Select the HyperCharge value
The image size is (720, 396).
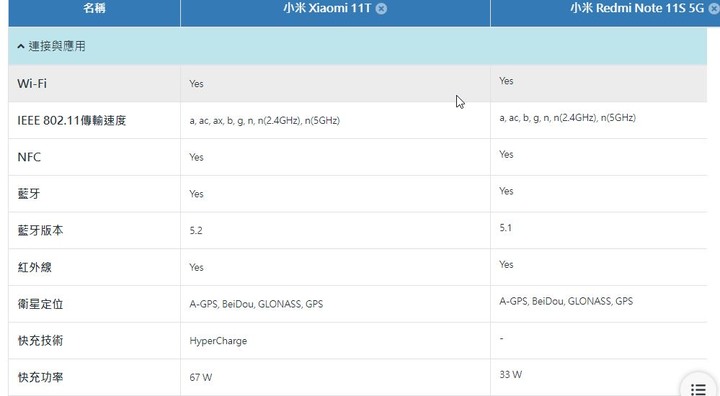(x=218, y=341)
